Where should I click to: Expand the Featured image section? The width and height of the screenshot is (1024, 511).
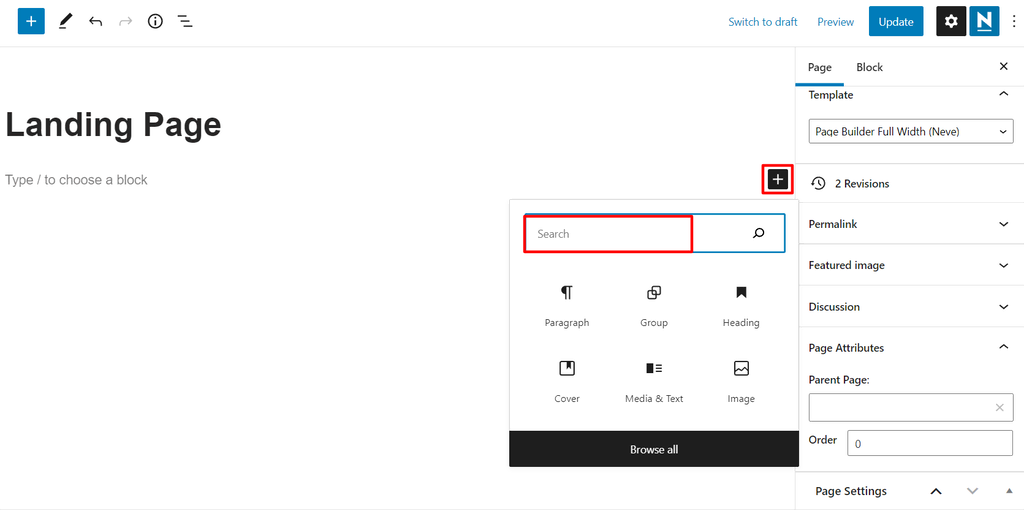pos(910,265)
